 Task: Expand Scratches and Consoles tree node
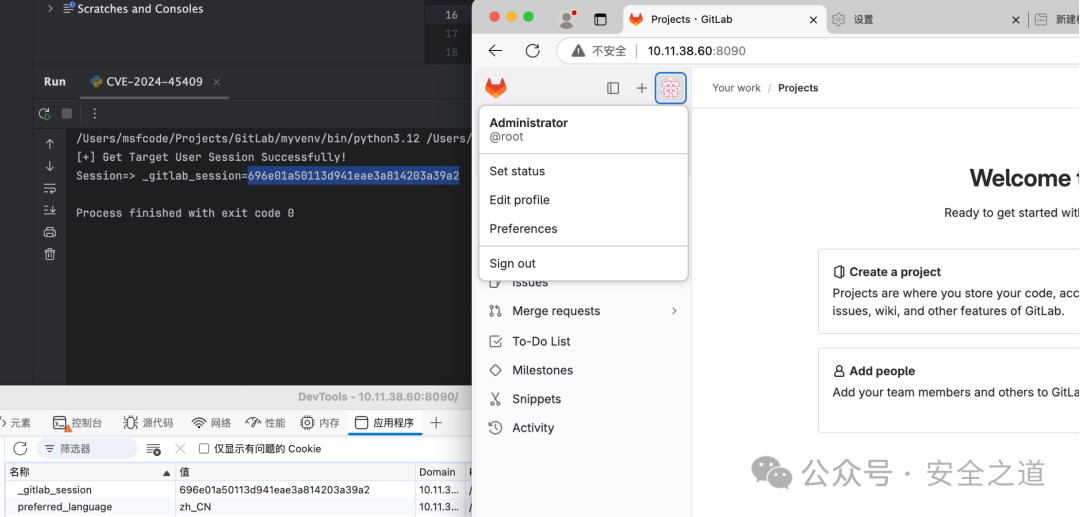tap(50, 9)
